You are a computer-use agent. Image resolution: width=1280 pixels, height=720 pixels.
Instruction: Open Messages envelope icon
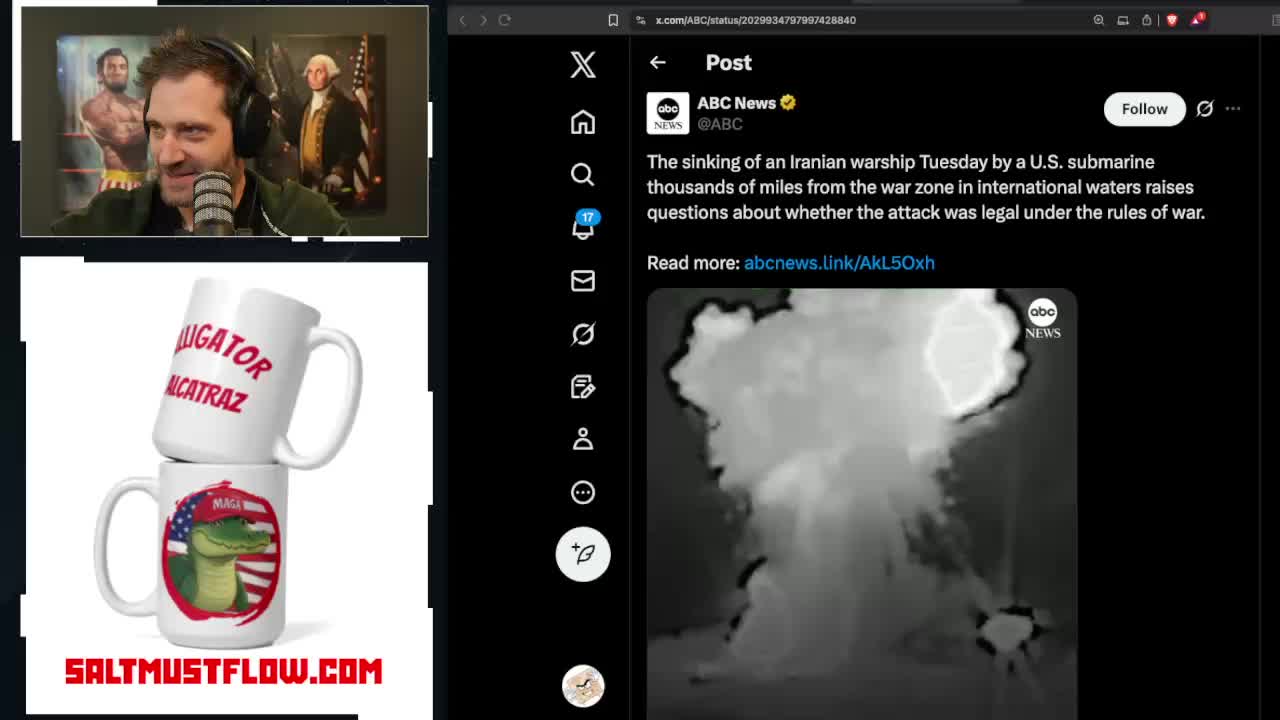click(583, 281)
